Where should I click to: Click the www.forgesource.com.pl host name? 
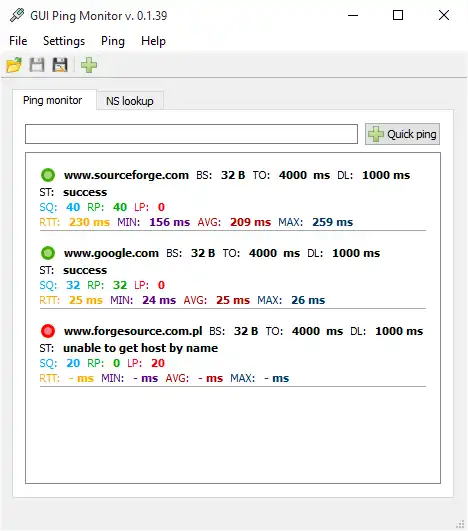click(133, 331)
